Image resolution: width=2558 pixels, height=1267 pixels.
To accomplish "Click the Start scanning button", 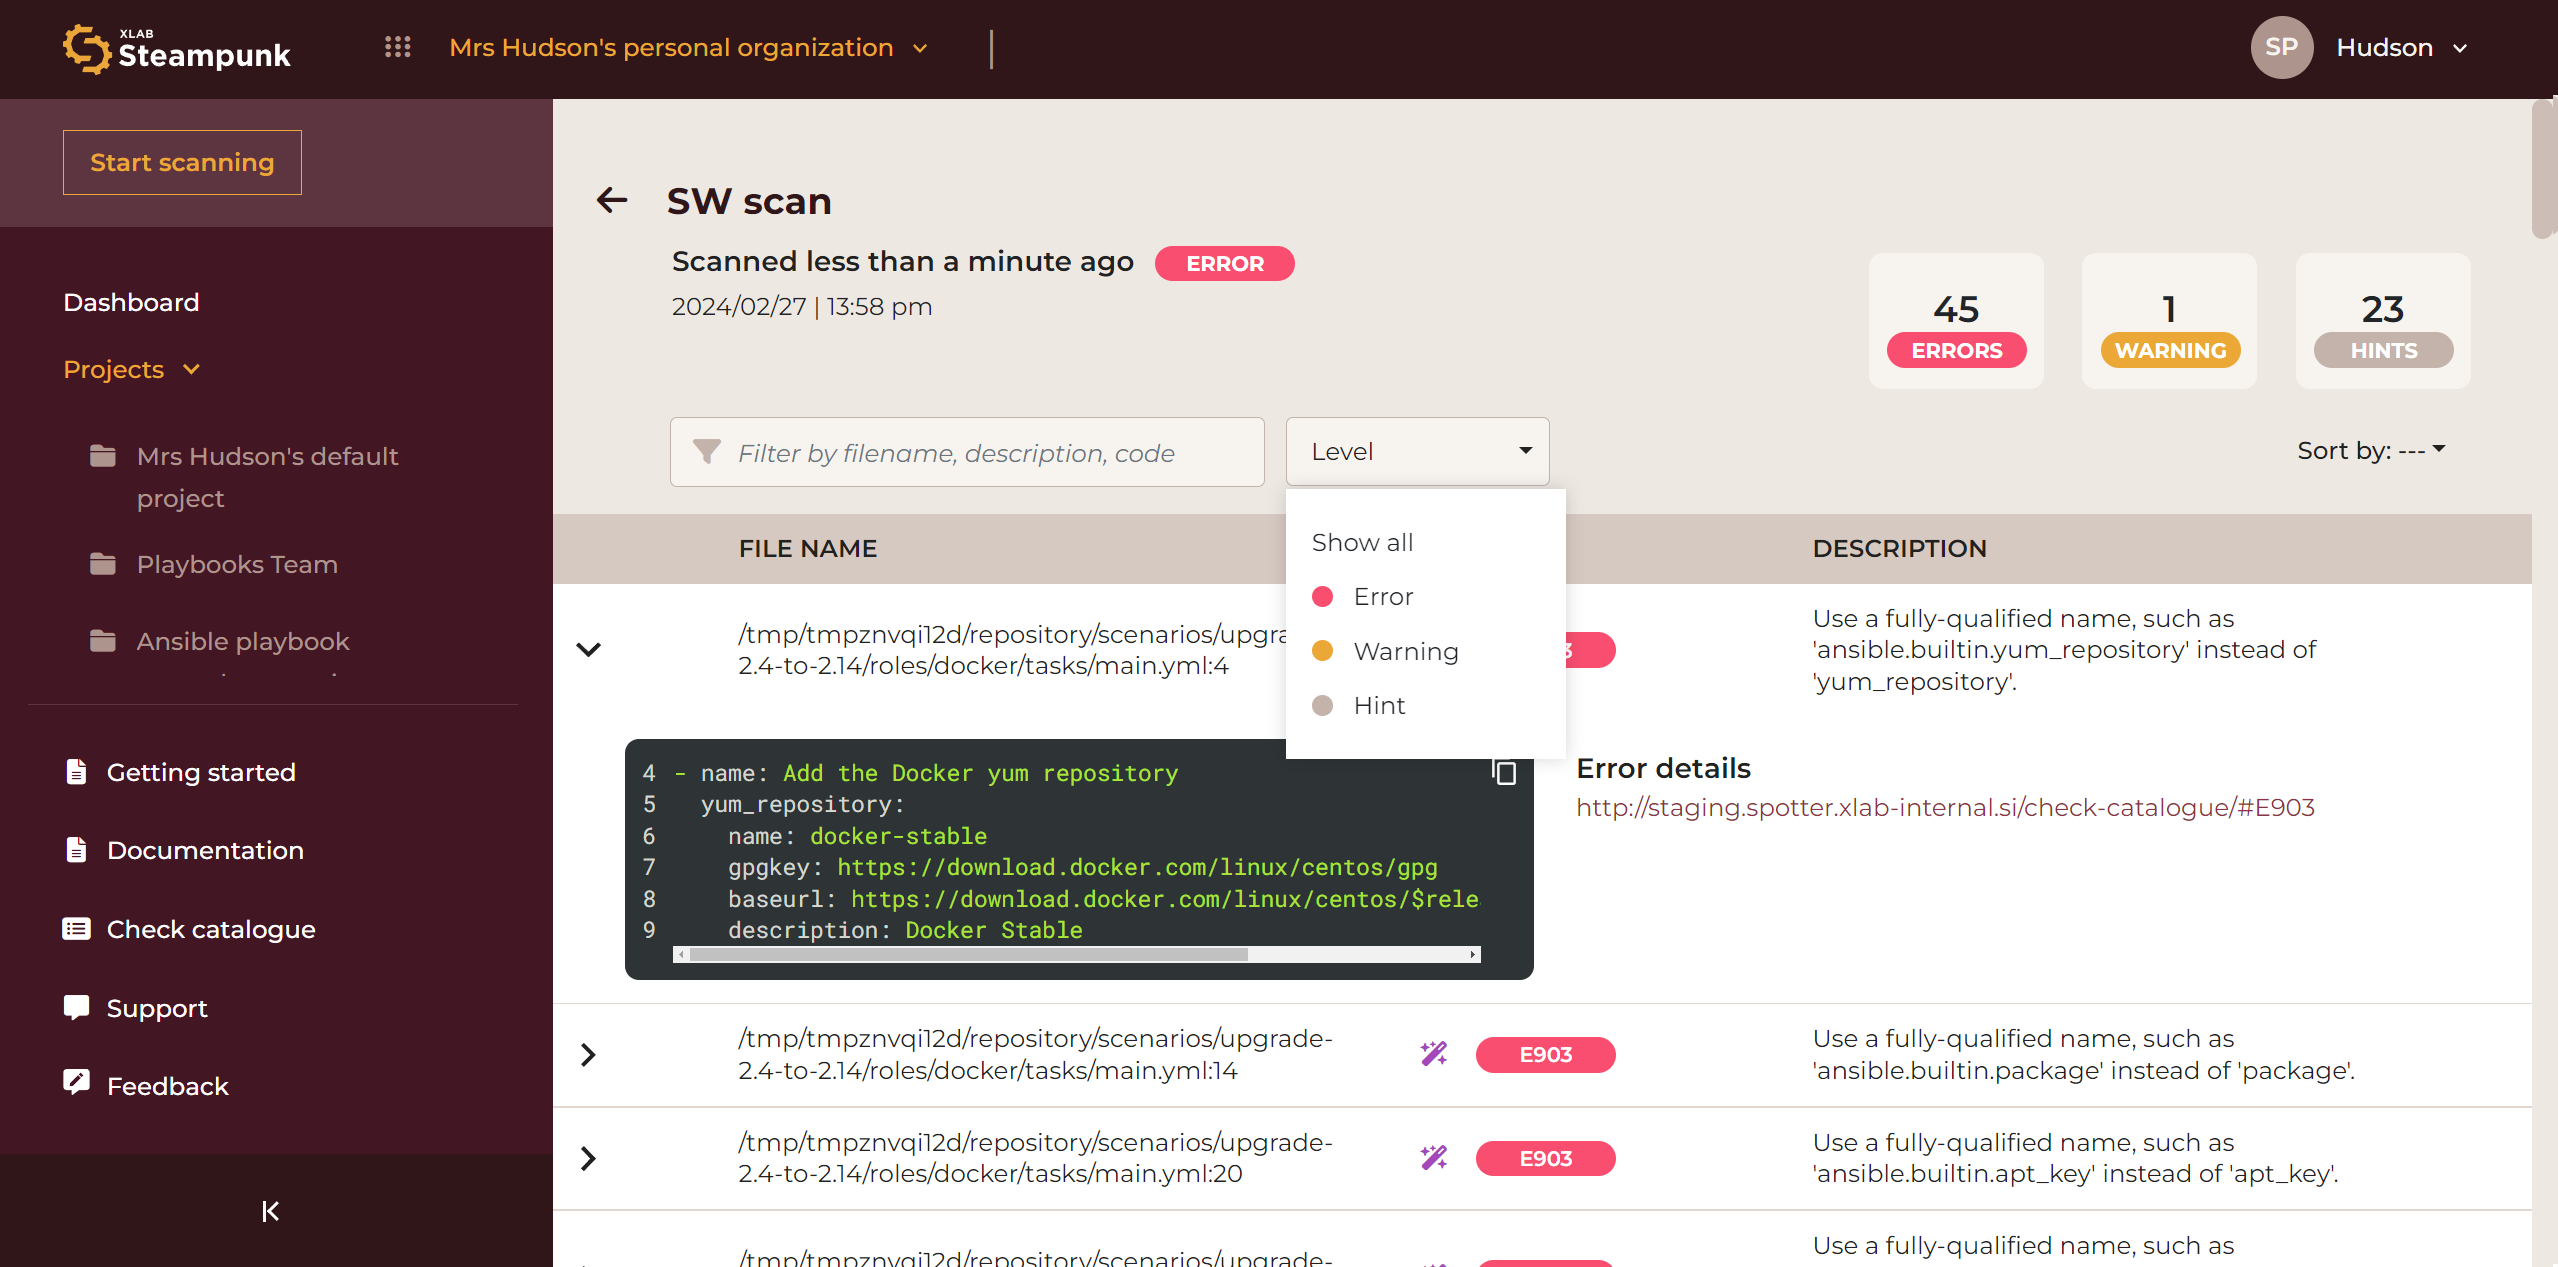I will [182, 162].
